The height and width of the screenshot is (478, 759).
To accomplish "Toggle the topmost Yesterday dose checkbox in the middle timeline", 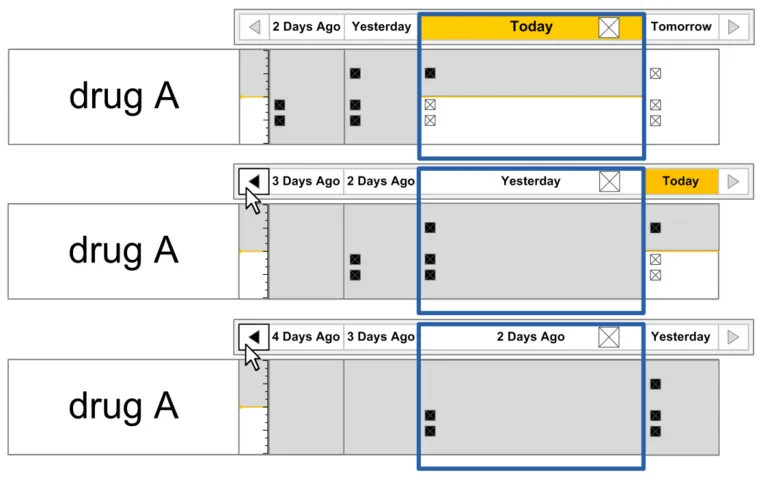I will 430,228.
